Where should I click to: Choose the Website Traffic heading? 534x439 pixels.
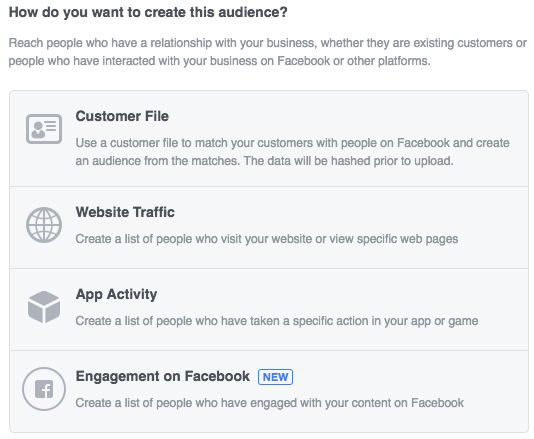[x=125, y=212]
